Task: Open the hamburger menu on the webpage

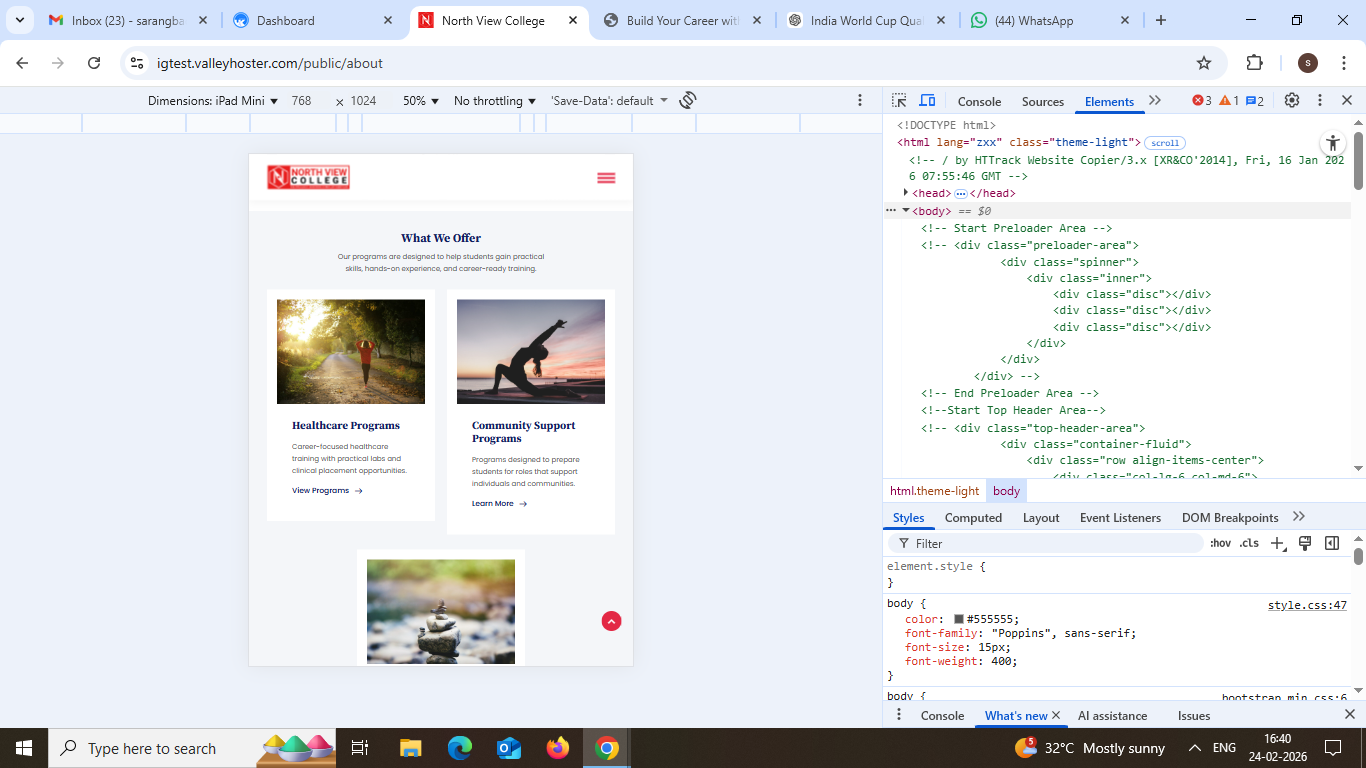Action: (x=606, y=178)
